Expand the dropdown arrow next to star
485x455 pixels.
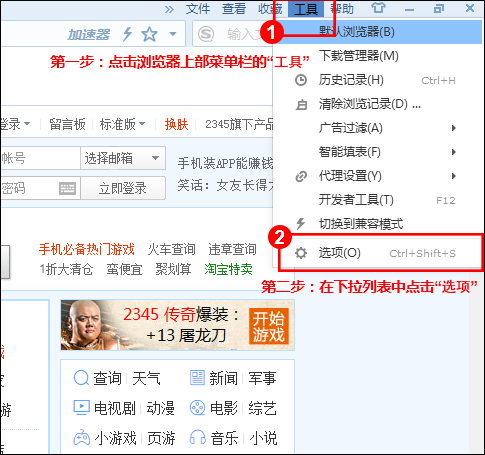(x=173, y=34)
